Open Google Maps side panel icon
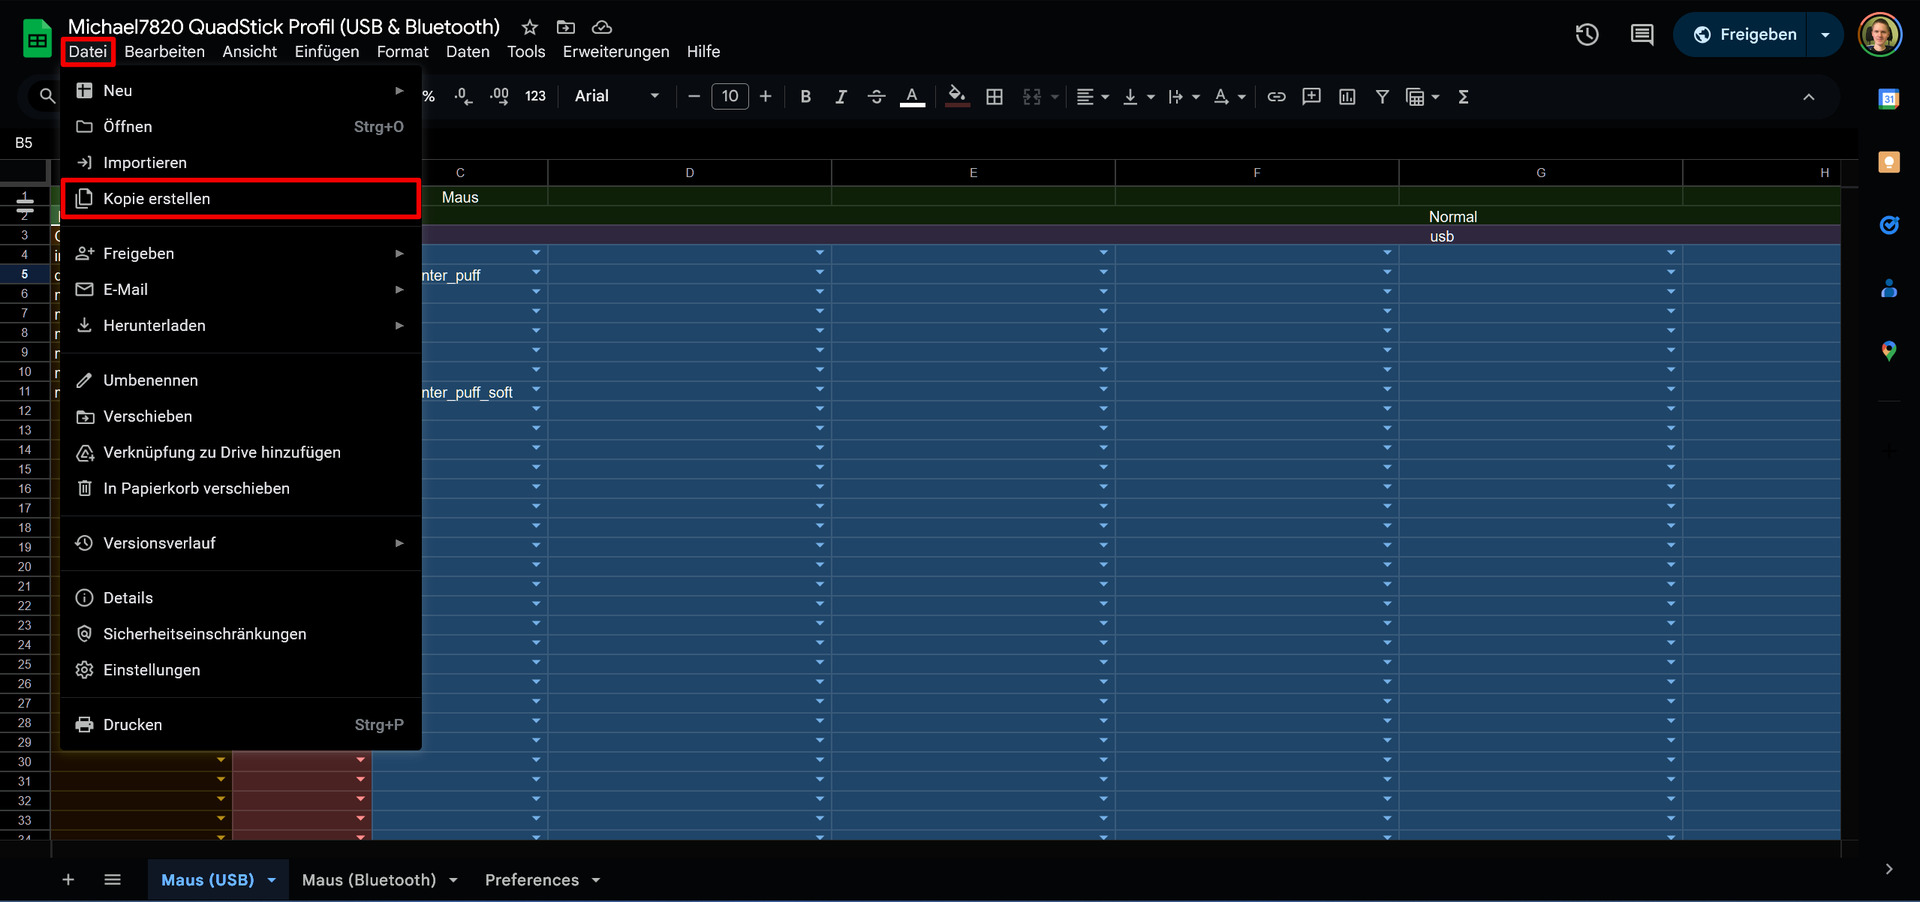This screenshot has width=1920, height=902. (1888, 351)
